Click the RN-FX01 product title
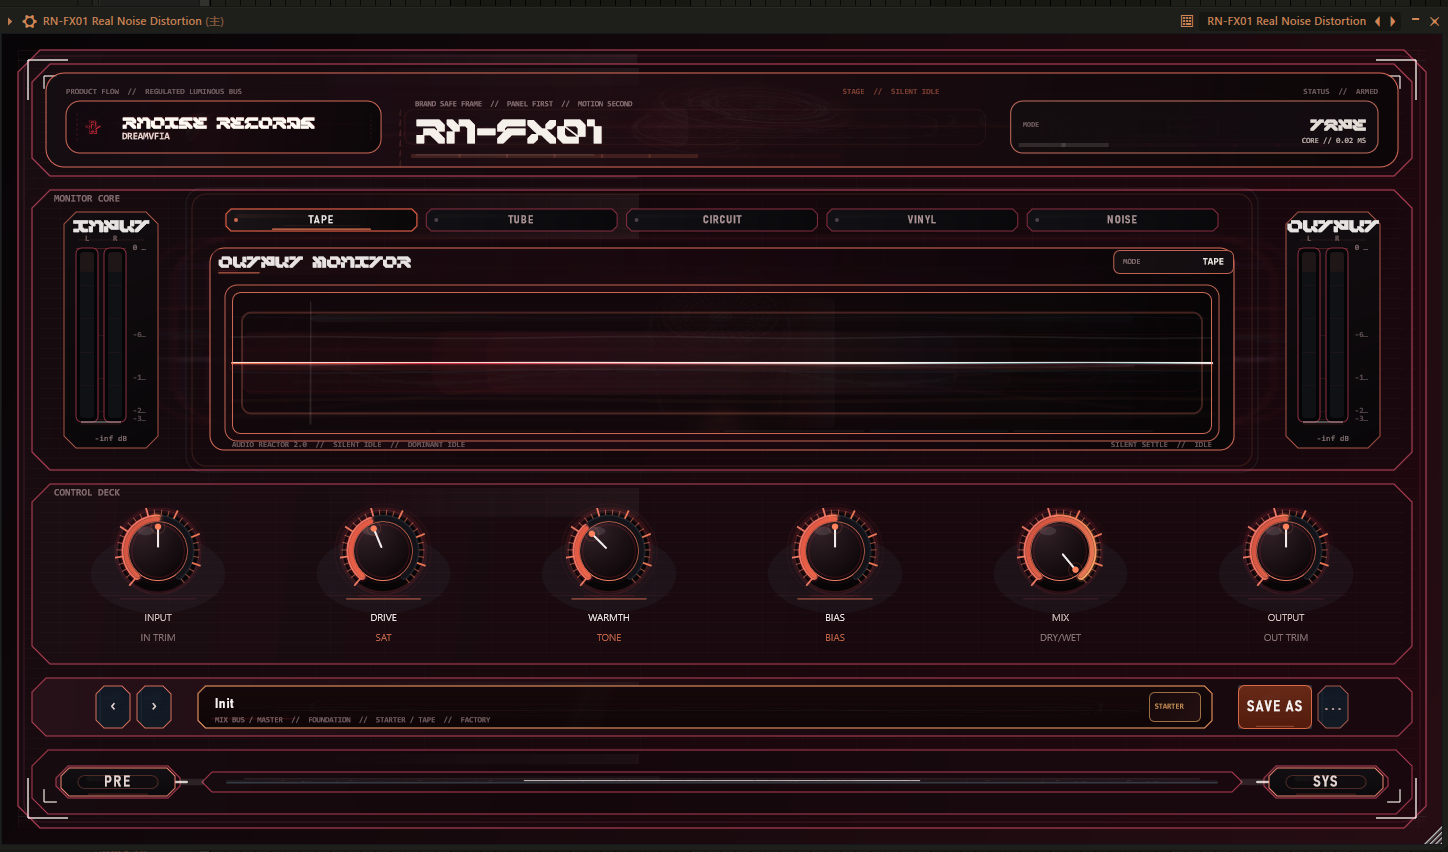Viewport: 1448px width, 852px height. click(509, 132)
